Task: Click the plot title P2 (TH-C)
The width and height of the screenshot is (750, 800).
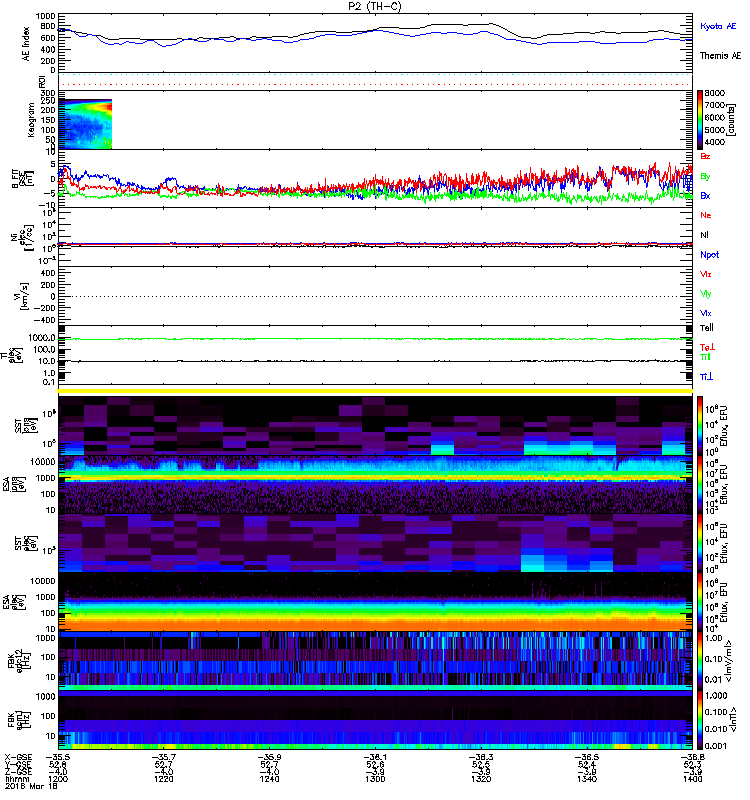Action: click(375, 6)
